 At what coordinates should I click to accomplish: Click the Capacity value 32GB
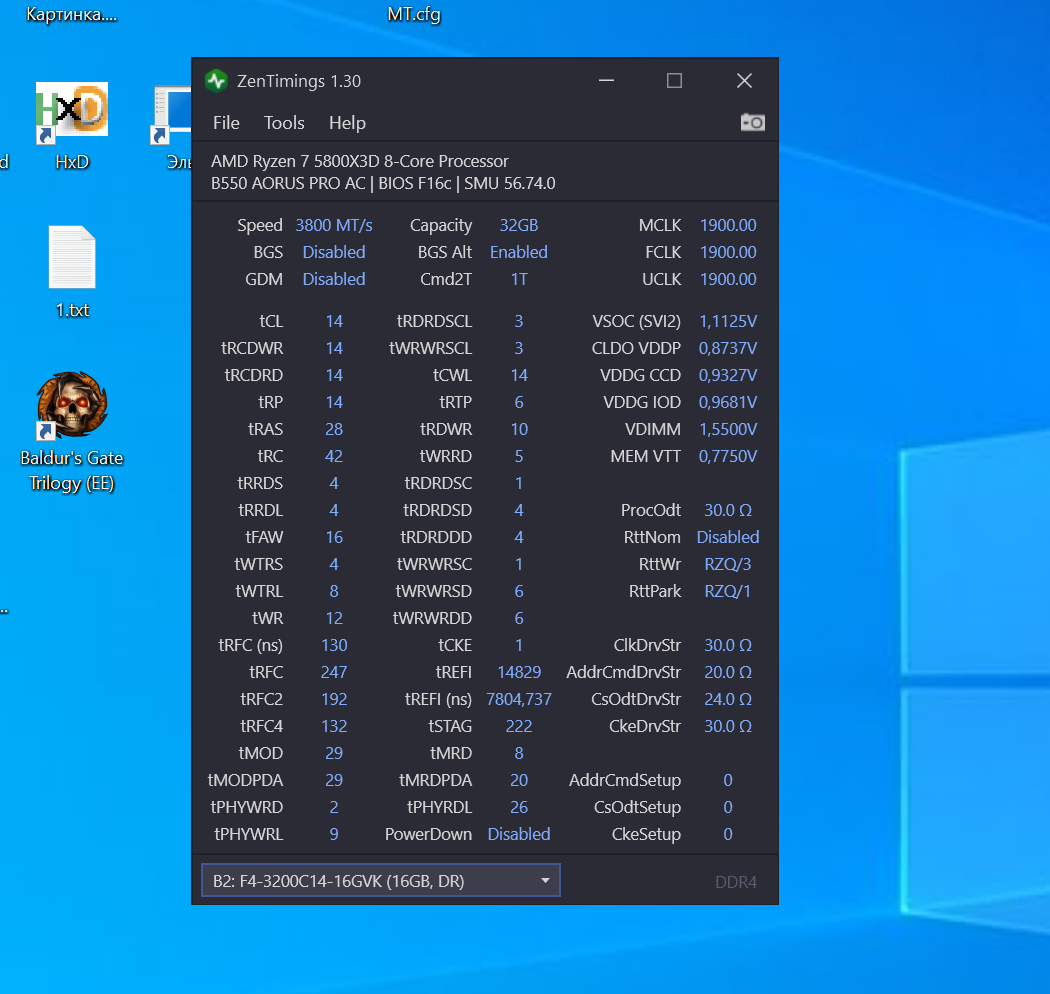519,226
